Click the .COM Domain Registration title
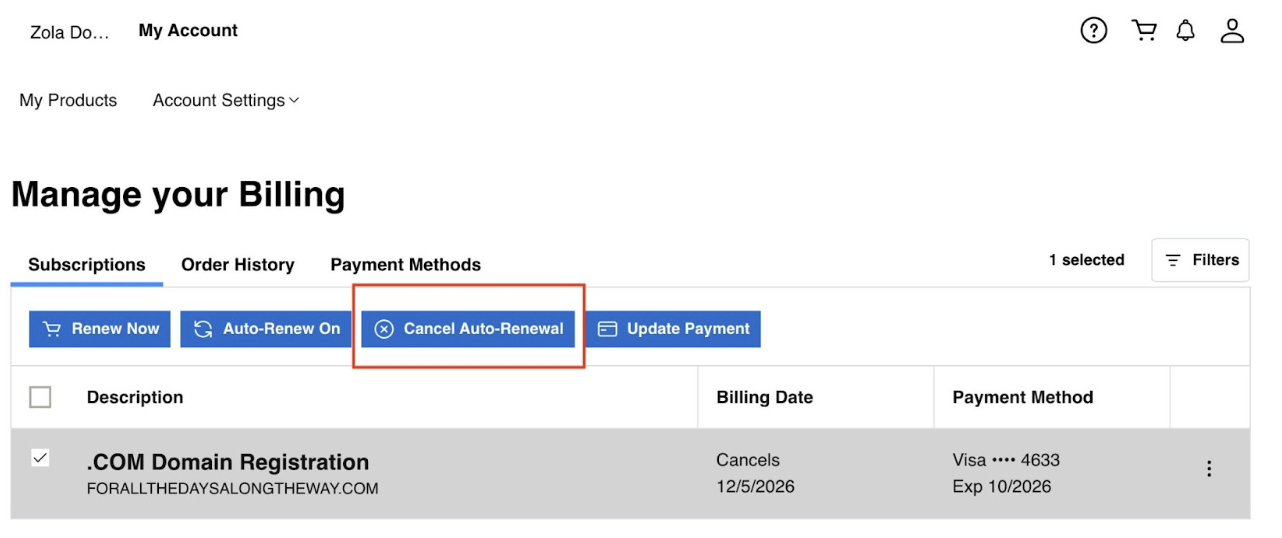The height and width of the screenshot is (538, 1282). [228, 462]
